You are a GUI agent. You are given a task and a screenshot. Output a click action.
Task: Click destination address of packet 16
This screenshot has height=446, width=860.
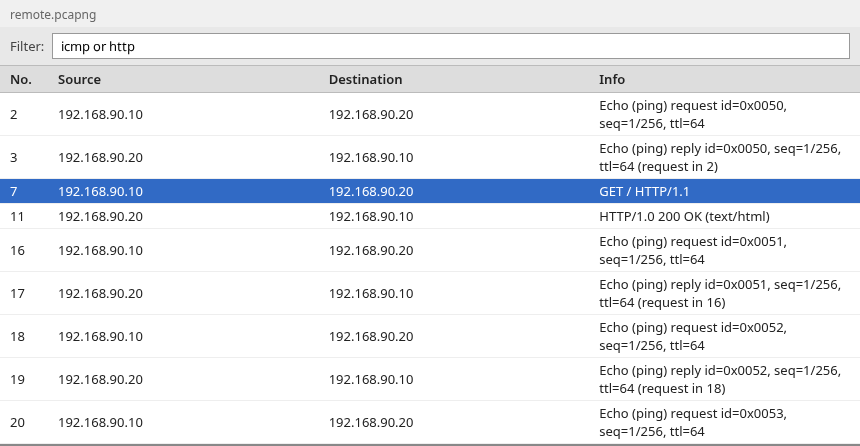tap(371, 251)
